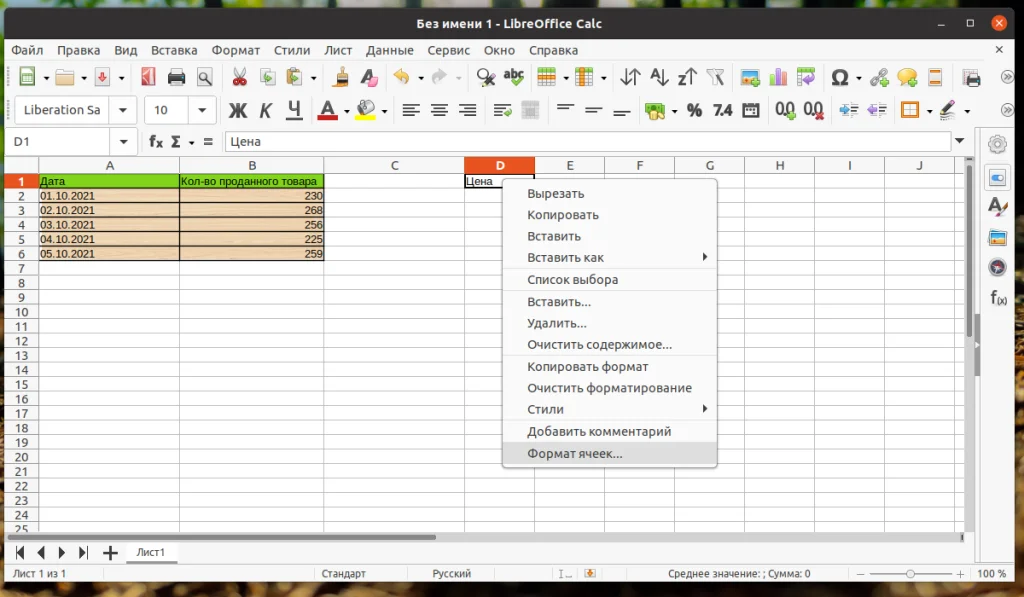This screenshot has height=597, width=1024.
Task: Toggle italic formatting
Action: point(265,111)
